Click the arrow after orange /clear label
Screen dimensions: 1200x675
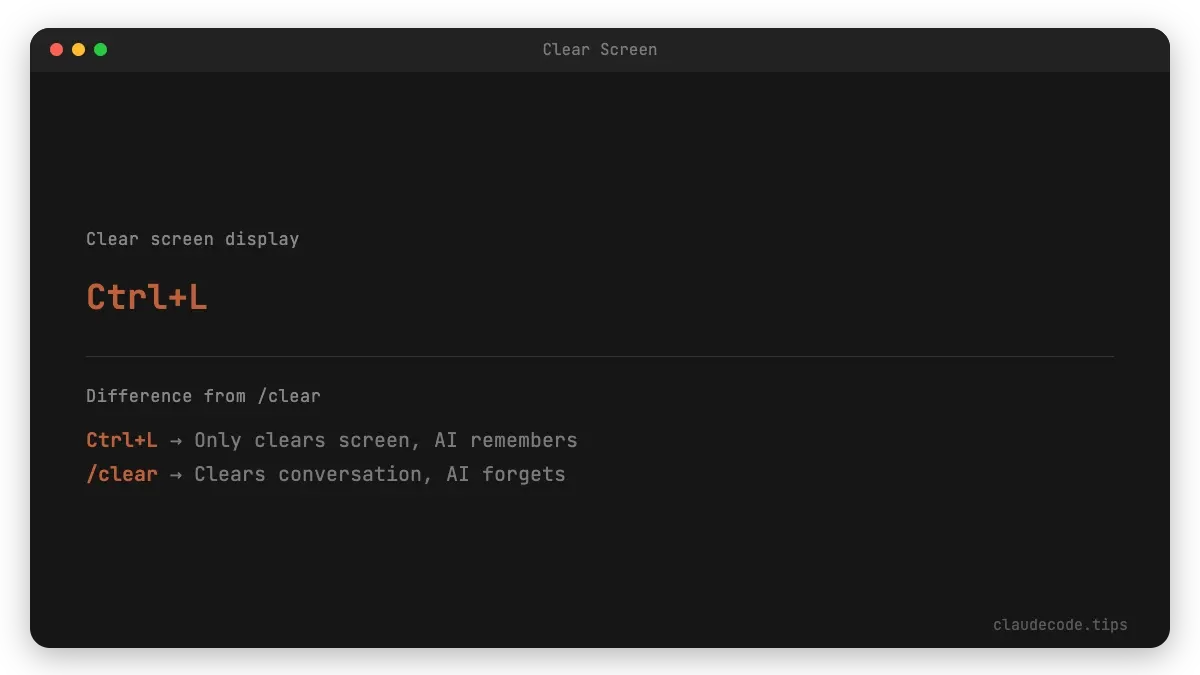[176, 475]
